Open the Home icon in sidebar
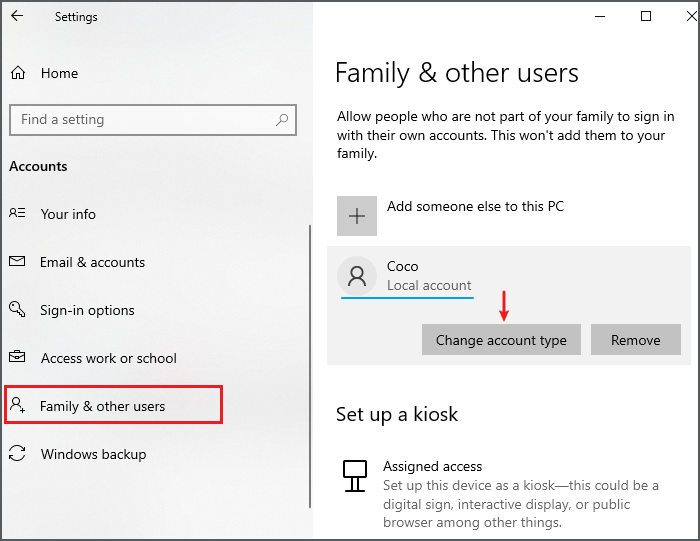700x541 pixels. coord(18,72)
